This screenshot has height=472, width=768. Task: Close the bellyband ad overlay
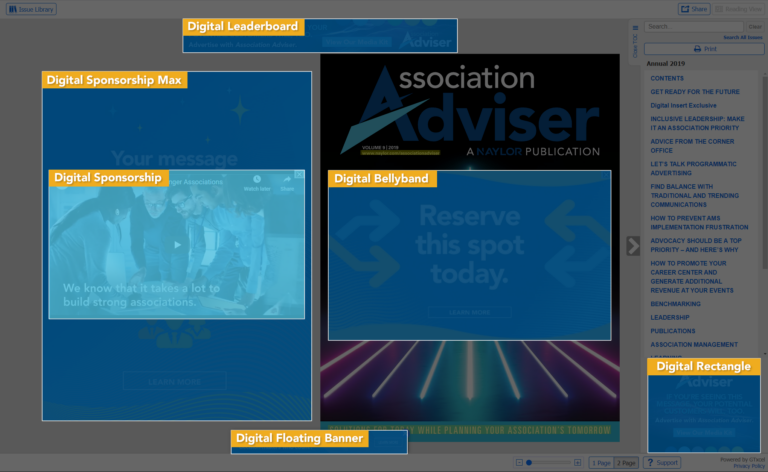[606, 175]
